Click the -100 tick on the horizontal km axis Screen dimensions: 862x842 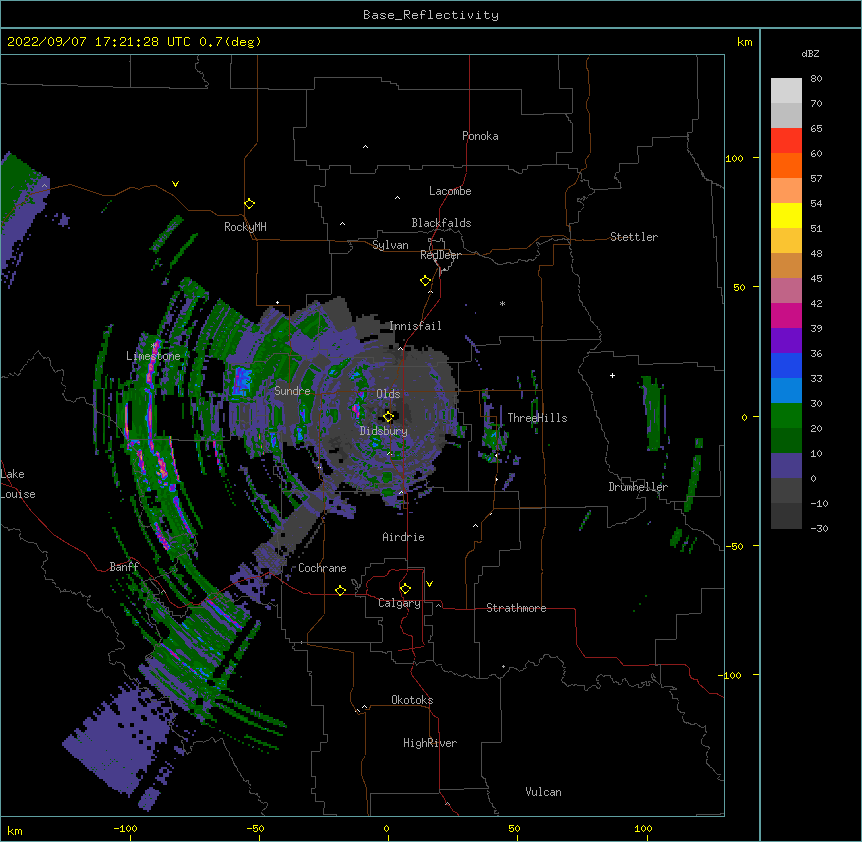pyautogui.click(x=125, y=828)
